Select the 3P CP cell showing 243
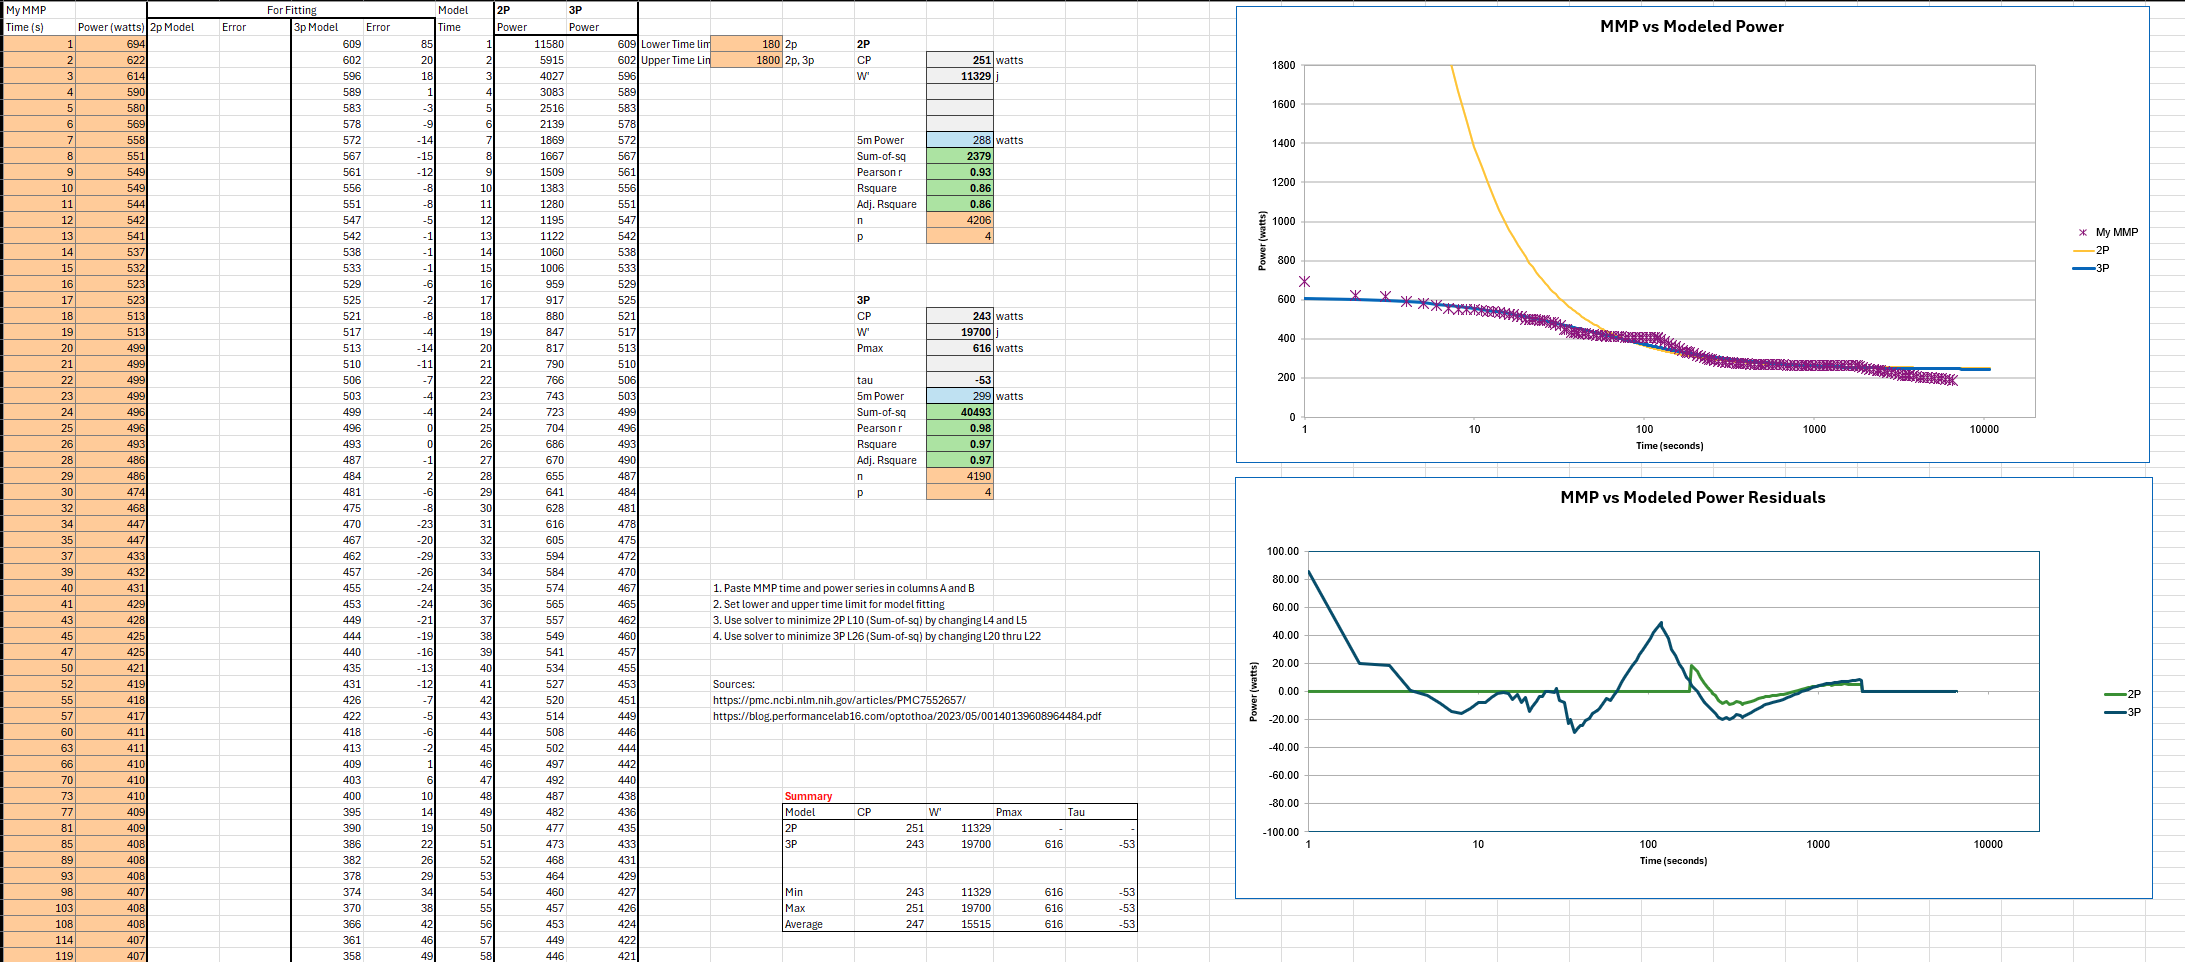The height and width of the screenshot is (962, 2185). point(960,316)
